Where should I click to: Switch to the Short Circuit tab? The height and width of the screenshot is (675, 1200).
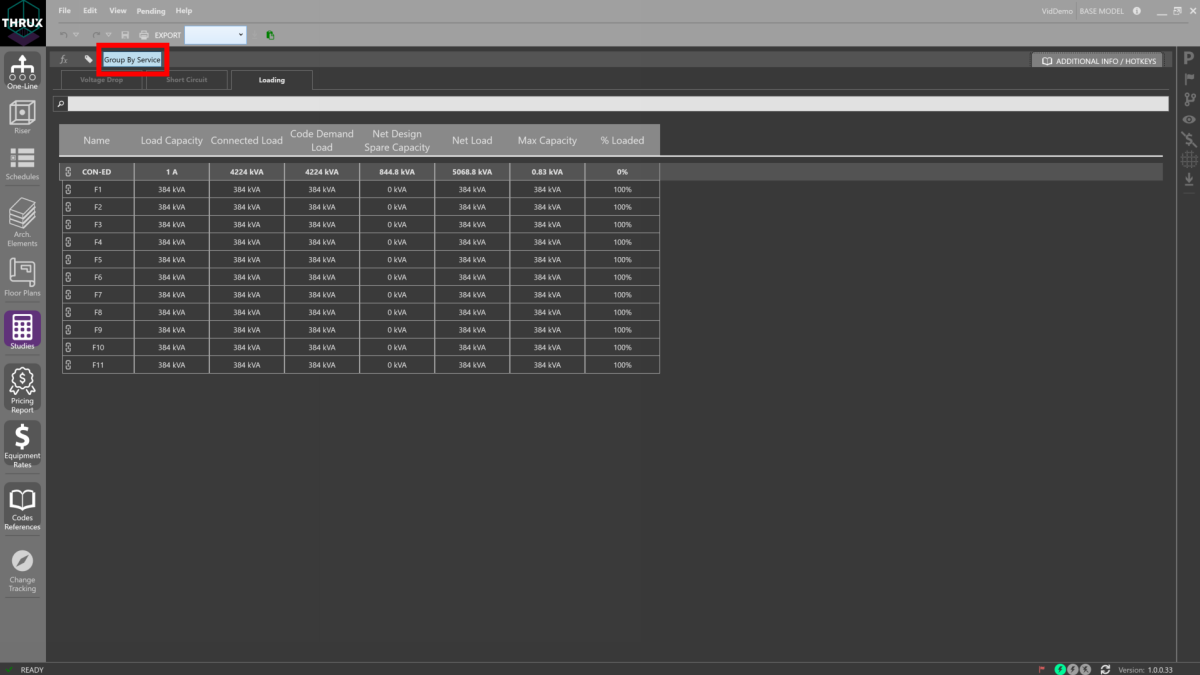[x=187, y=80]
